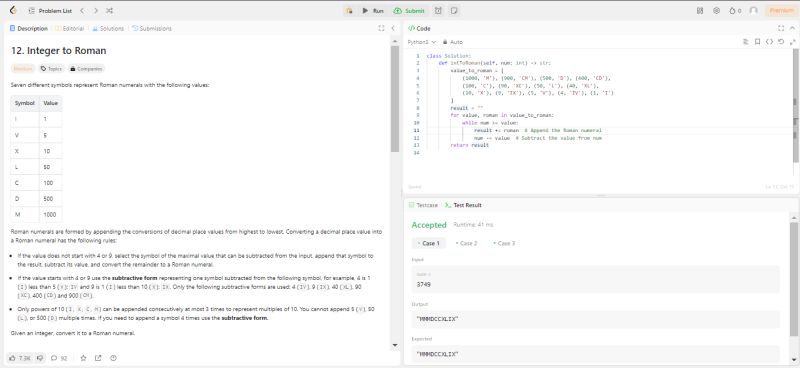Pick a random problem with shuffle icon
Image resolution: width=800 pixels, height=368 pixels.
(x=109, y=10)
